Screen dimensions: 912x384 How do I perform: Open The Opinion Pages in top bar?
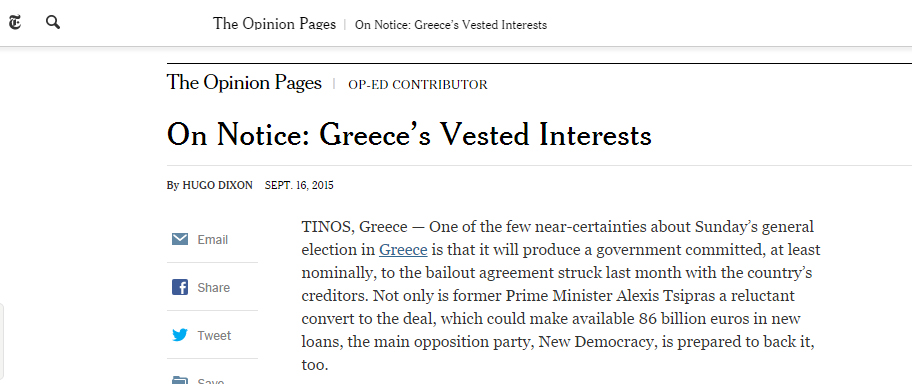click(274, 24)
